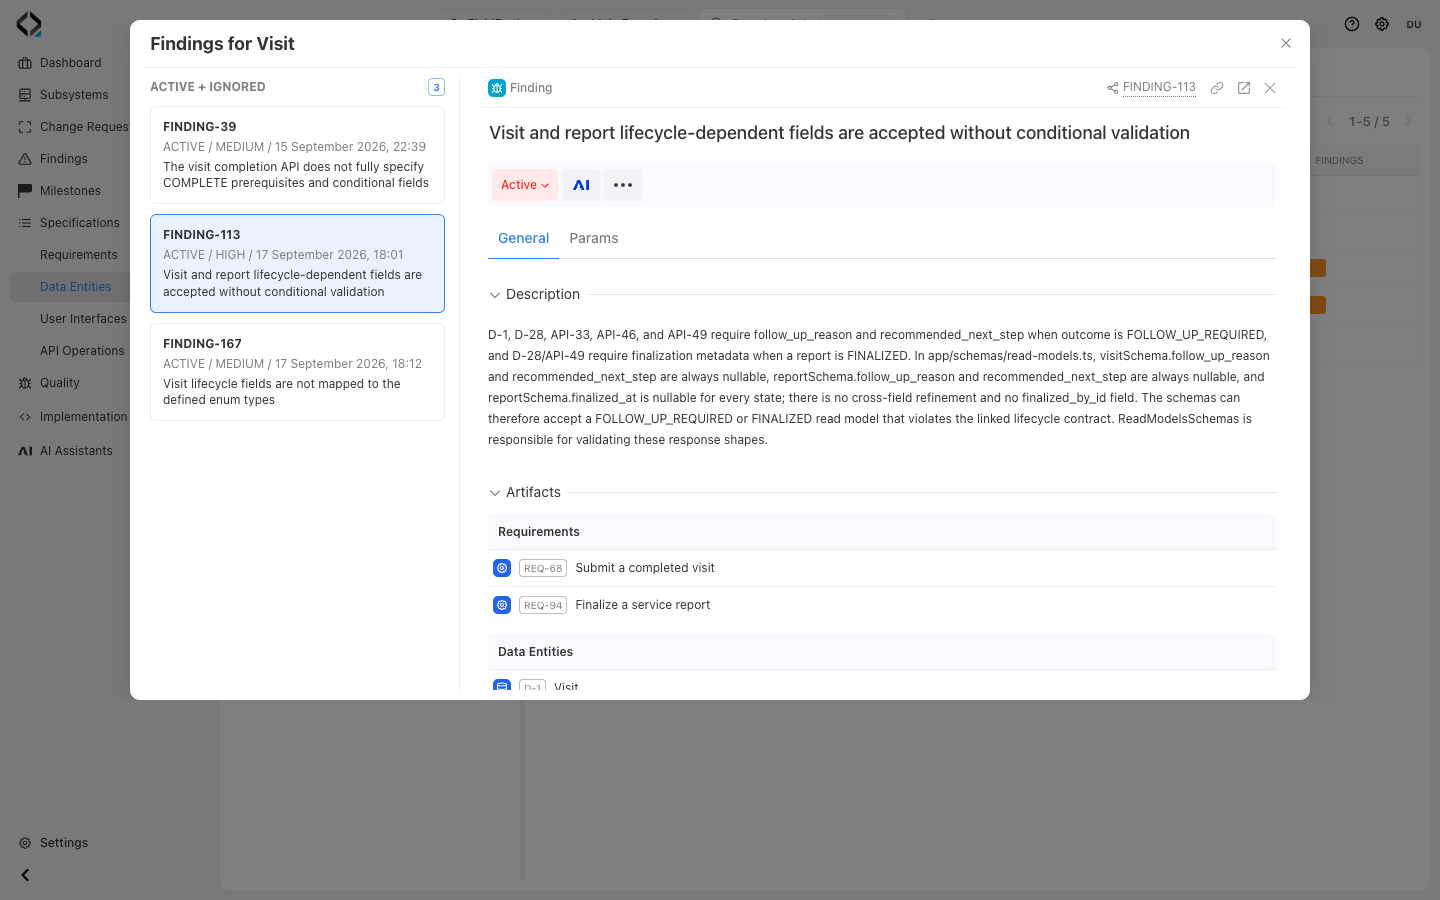Click the AI assistant button
The height and width of the screenshot is (900, 1440).
coord(581,185)
